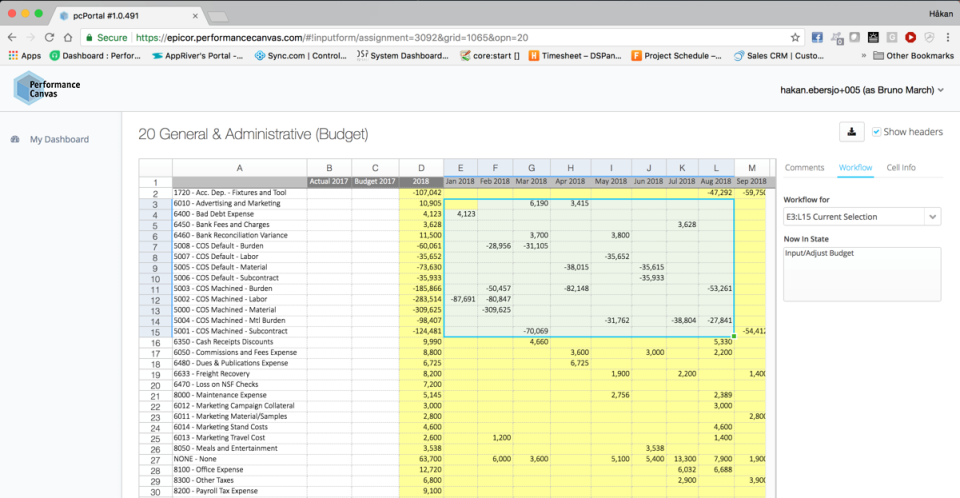
Task: Open the Facebook browser extension icon
Action: point(817,37)
